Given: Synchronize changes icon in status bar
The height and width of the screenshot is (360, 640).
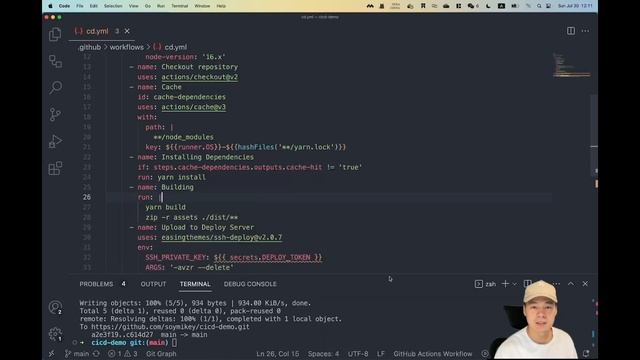Looking at the screenshot, I should pyautogui.click(x=96, y=354).
